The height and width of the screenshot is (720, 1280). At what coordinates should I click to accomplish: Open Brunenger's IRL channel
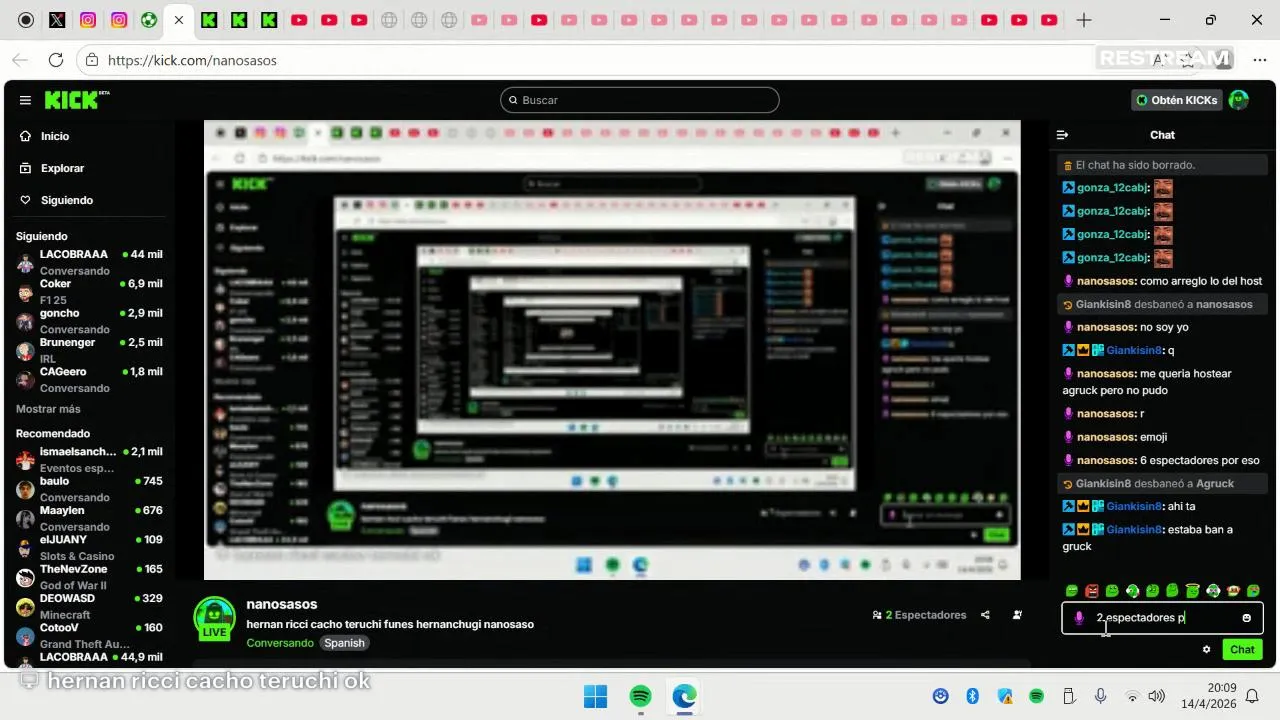(88, 350)
